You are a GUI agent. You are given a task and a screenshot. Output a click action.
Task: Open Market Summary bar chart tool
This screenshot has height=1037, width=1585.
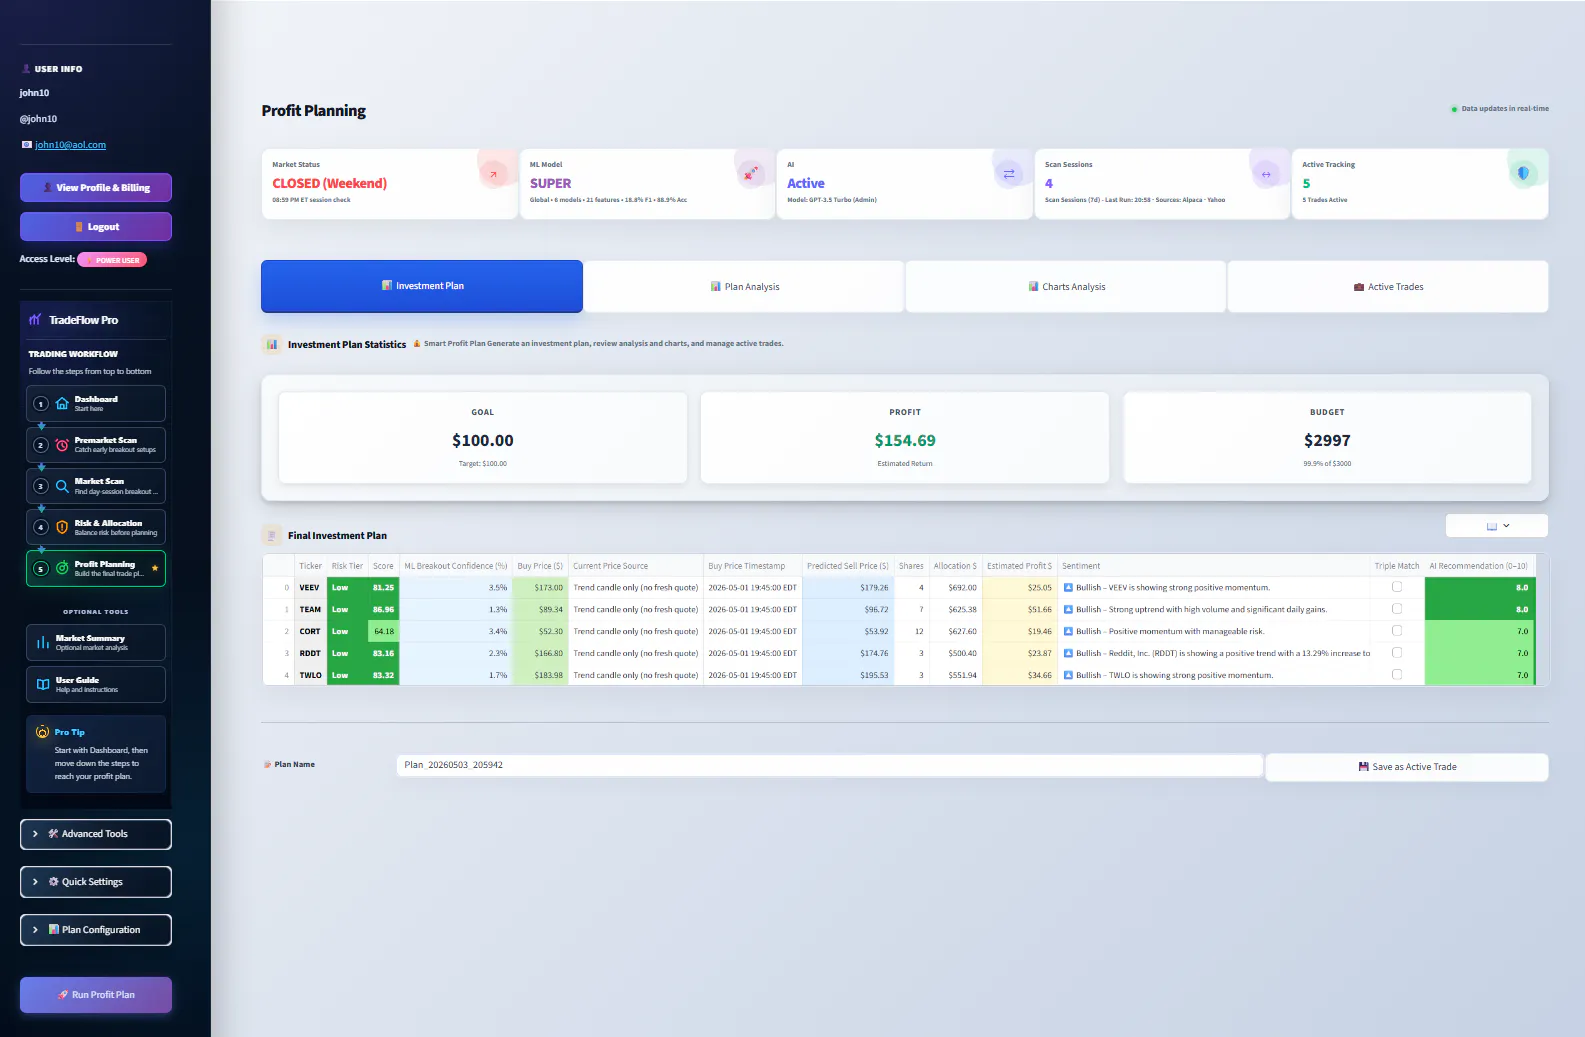pyautogui.click(x=96, y=642)
